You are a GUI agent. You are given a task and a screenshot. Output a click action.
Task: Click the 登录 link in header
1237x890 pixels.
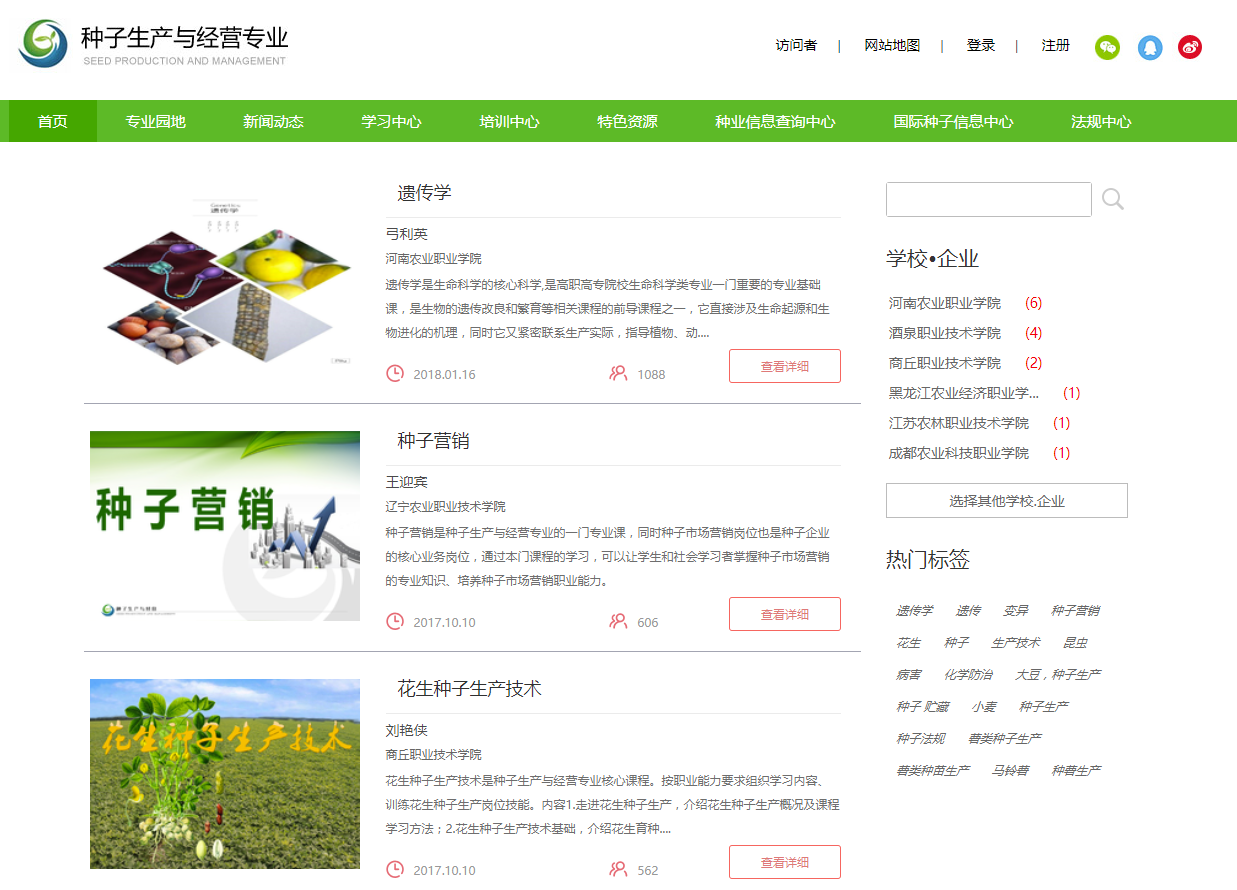point(980,46)
